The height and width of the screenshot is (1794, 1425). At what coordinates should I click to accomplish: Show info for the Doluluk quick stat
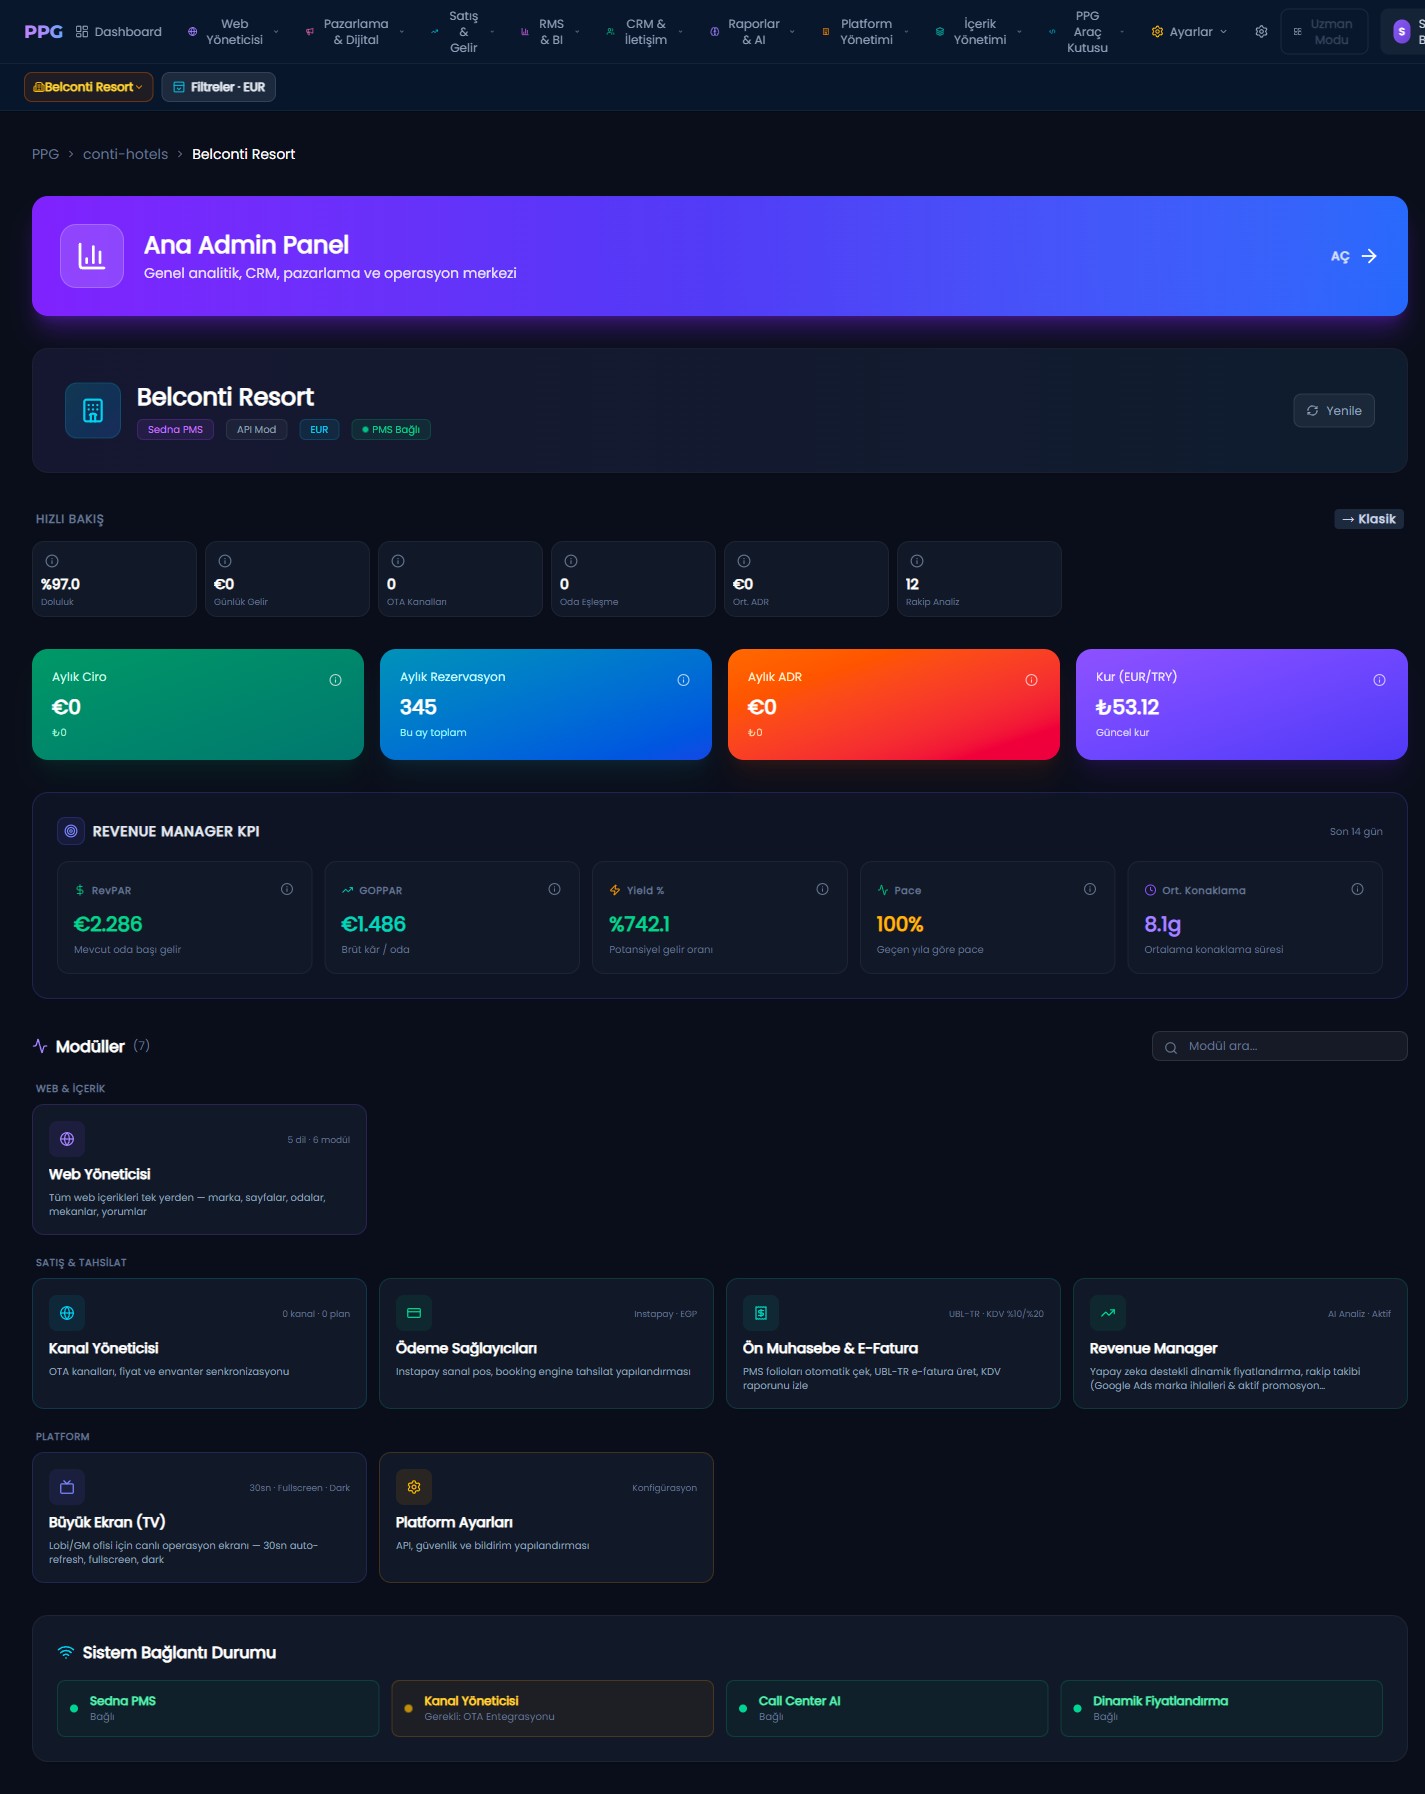coord(52,561)
